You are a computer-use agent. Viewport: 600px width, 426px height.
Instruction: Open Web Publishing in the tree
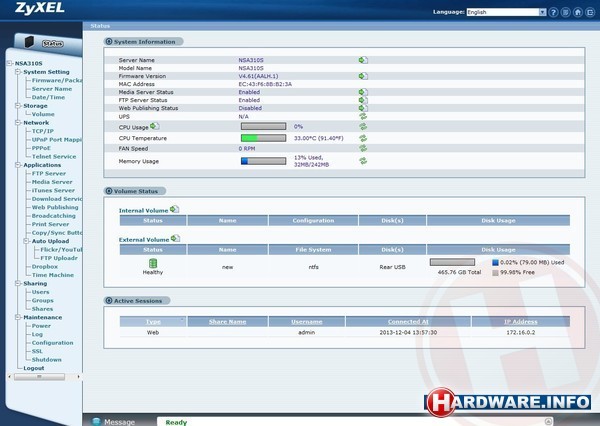pyautogui.click(x=55, y=207)
